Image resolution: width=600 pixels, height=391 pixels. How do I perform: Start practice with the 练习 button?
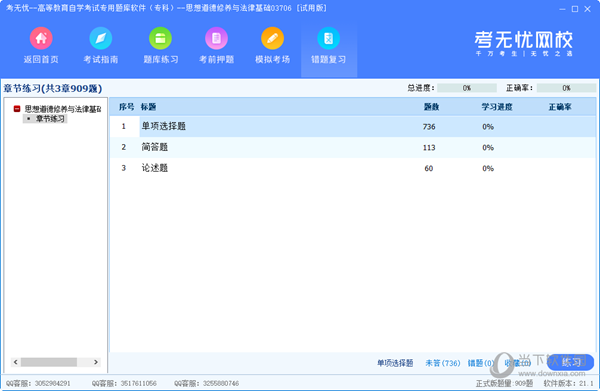click(571, 362)
